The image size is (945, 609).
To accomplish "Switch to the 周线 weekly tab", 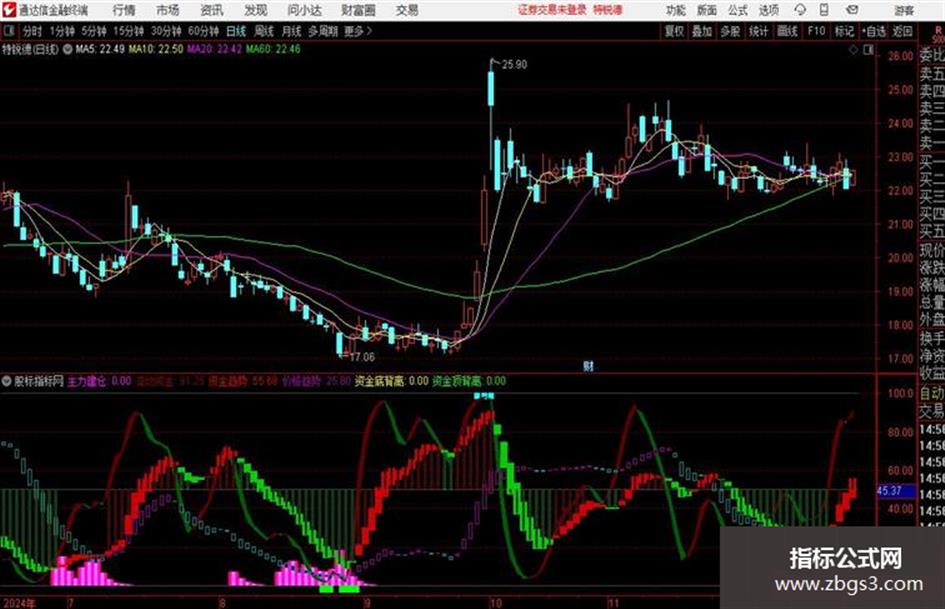I will point(264,31).
